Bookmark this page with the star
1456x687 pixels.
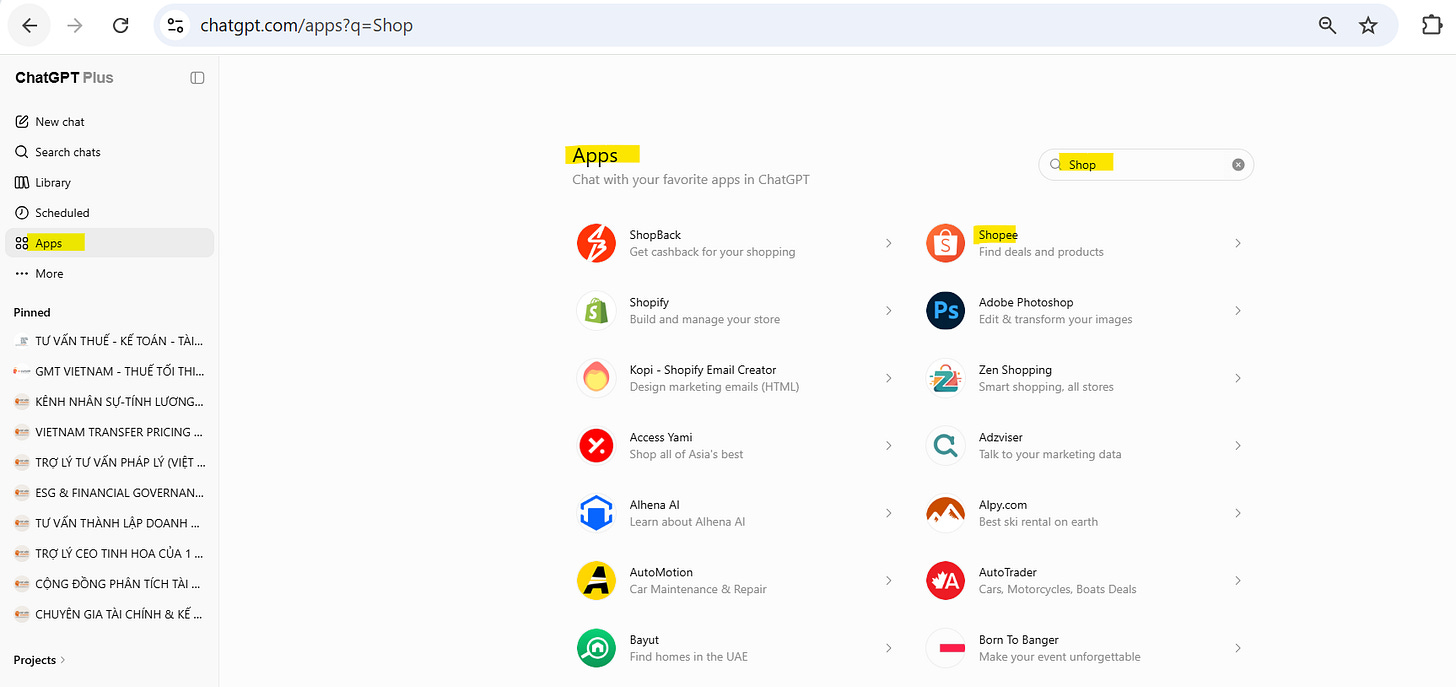pyautogui.click(x=1368, y=26)
